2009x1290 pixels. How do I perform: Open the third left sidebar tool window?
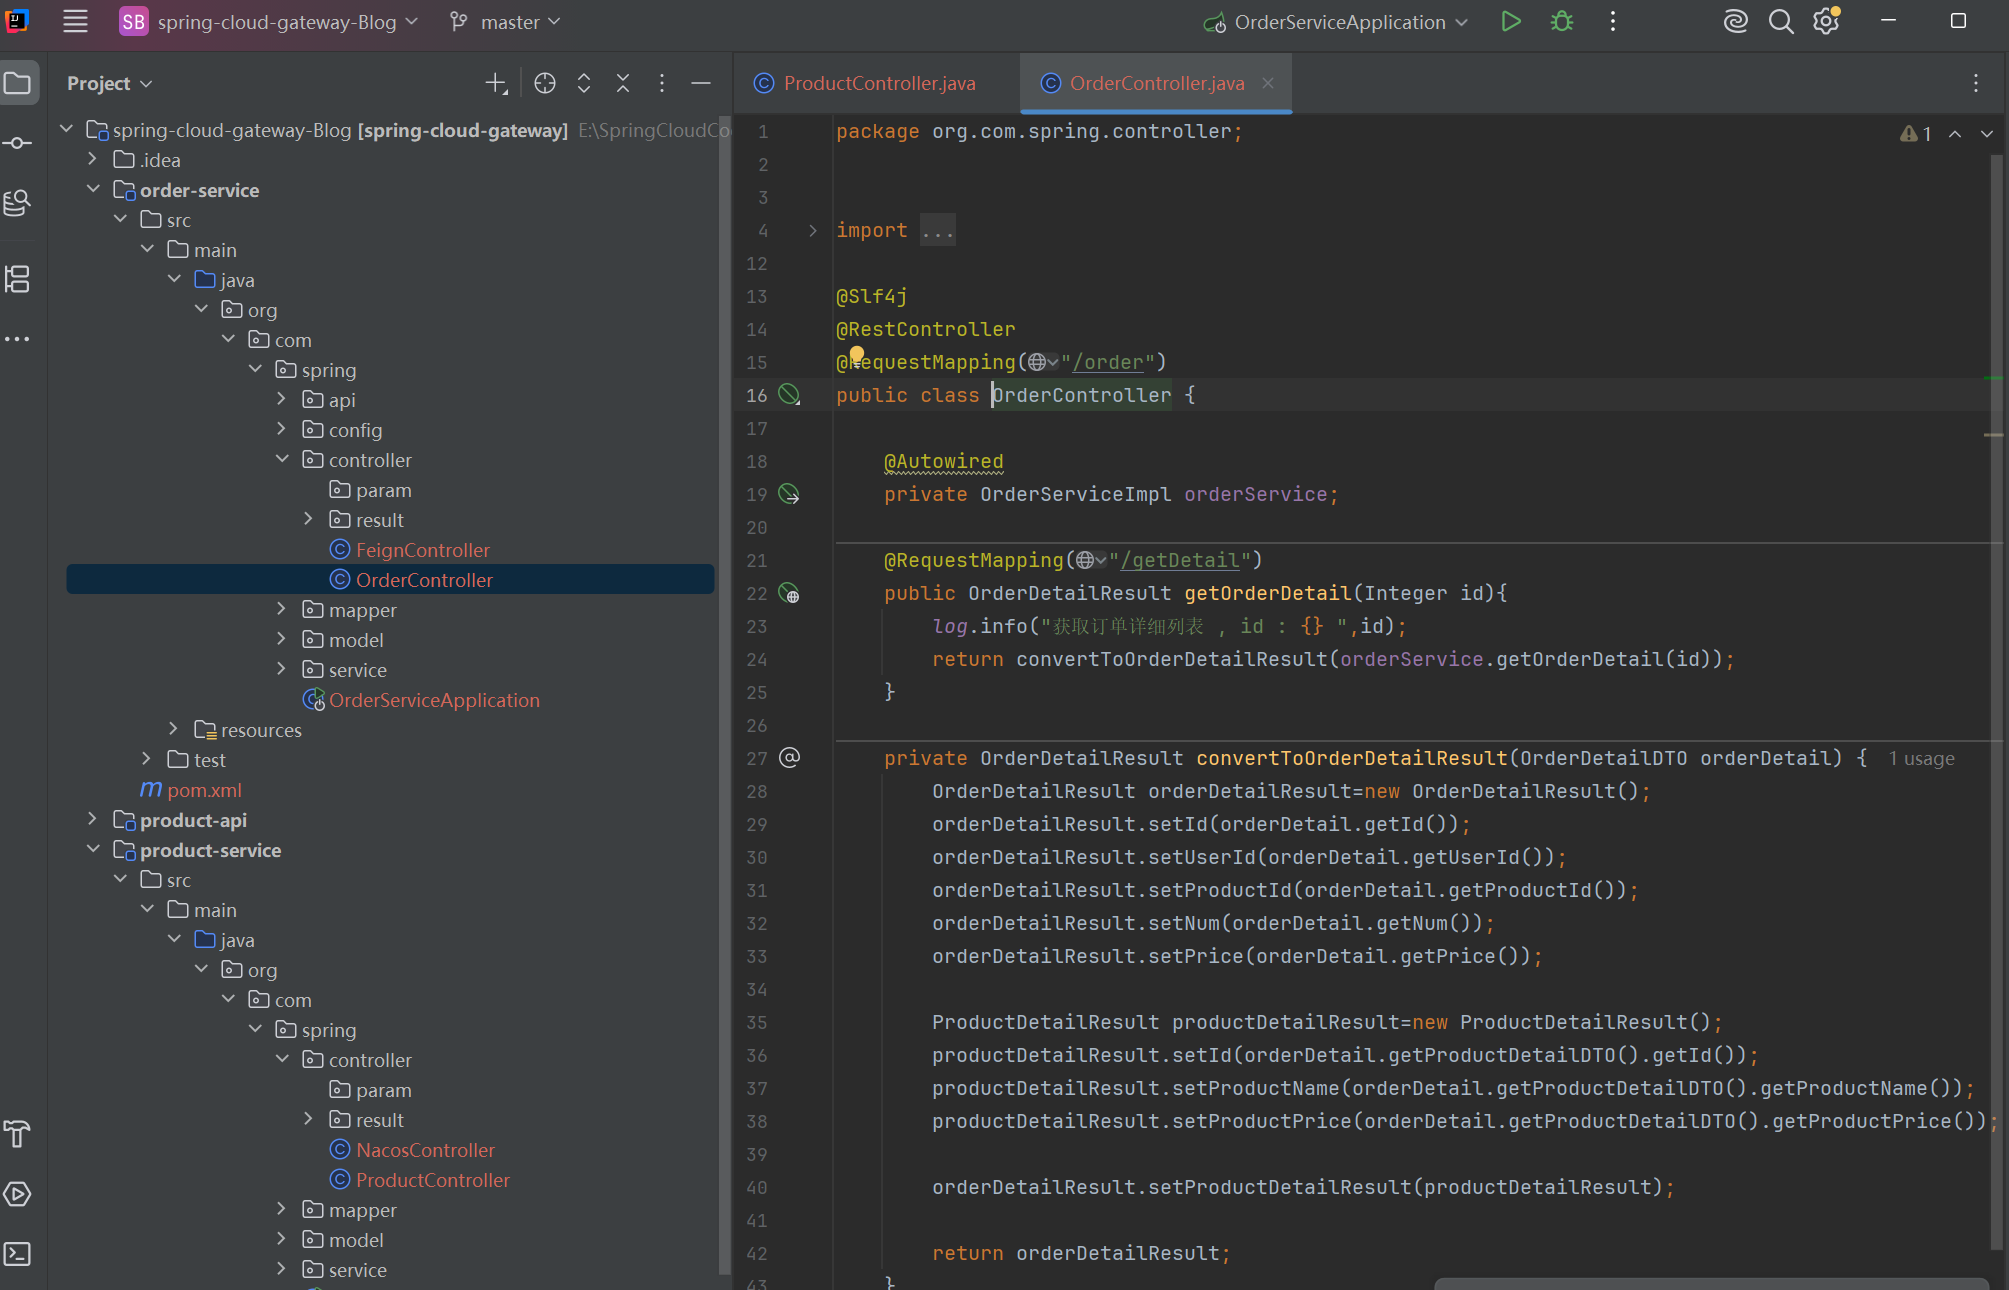(x=18, y=204)
